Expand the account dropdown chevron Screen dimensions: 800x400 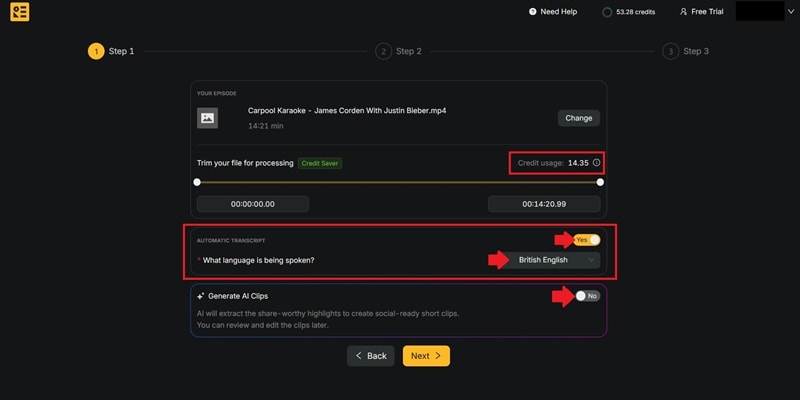(x=791, y=12)
